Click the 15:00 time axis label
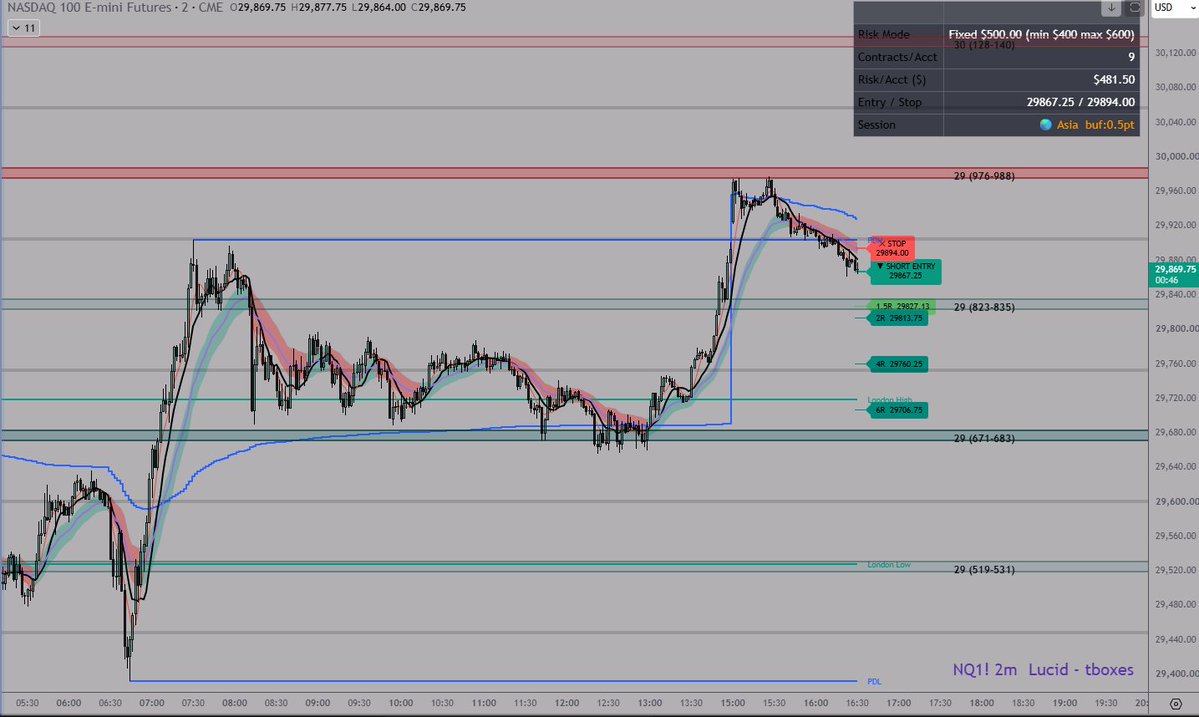This screenshot has width=1199, height=717. click(x=733, y=703)
